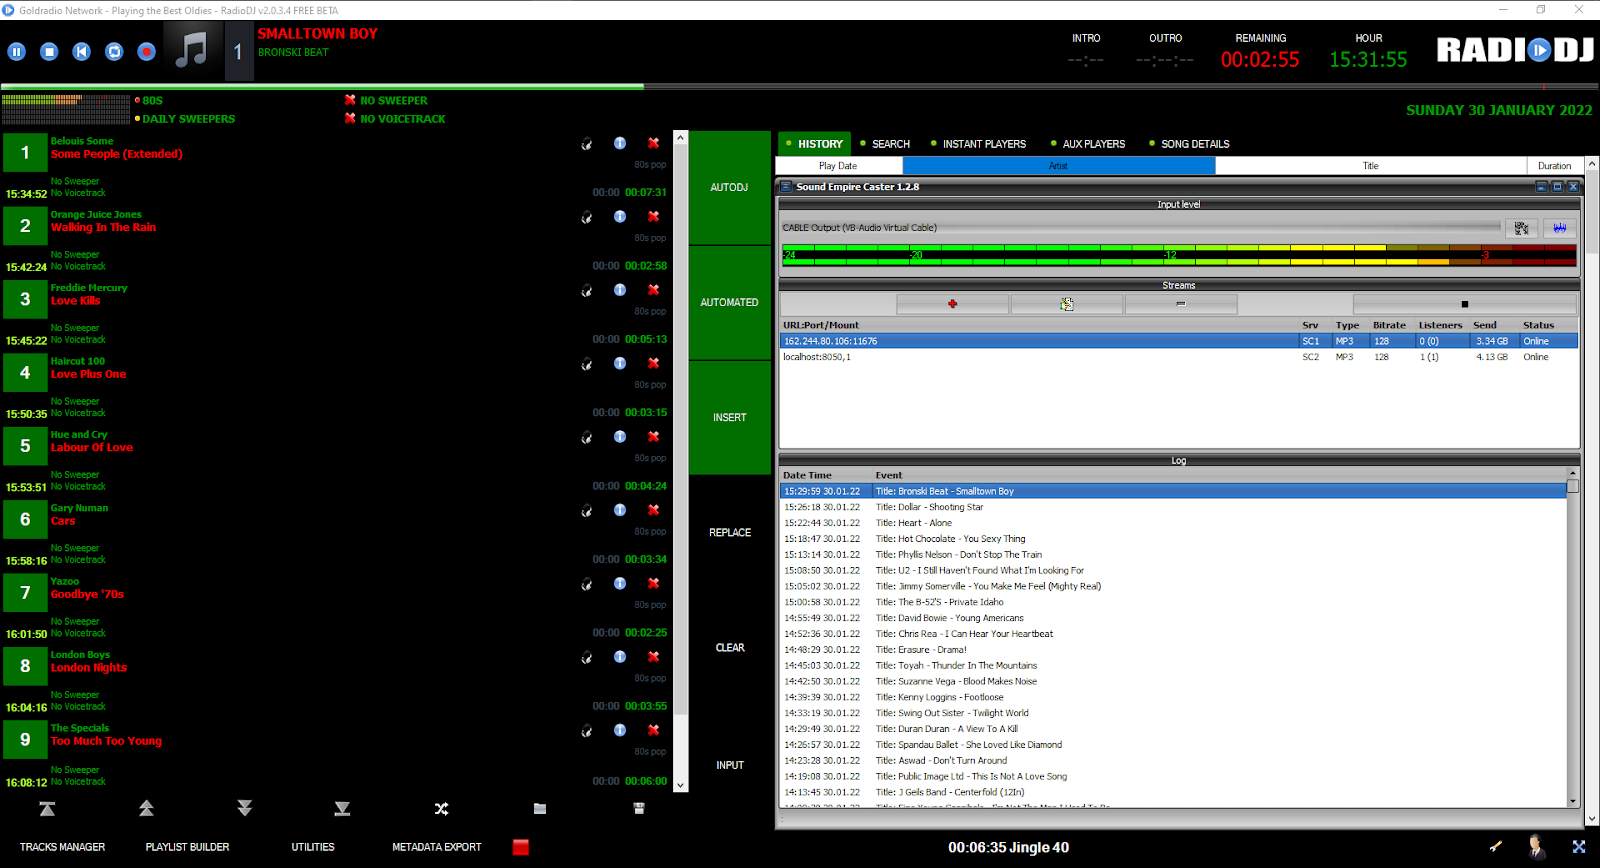Pre-listen Belouis Some track headphone icon
The width and height of the screenshot is (1600, 868).
click(x=587, y=144)
